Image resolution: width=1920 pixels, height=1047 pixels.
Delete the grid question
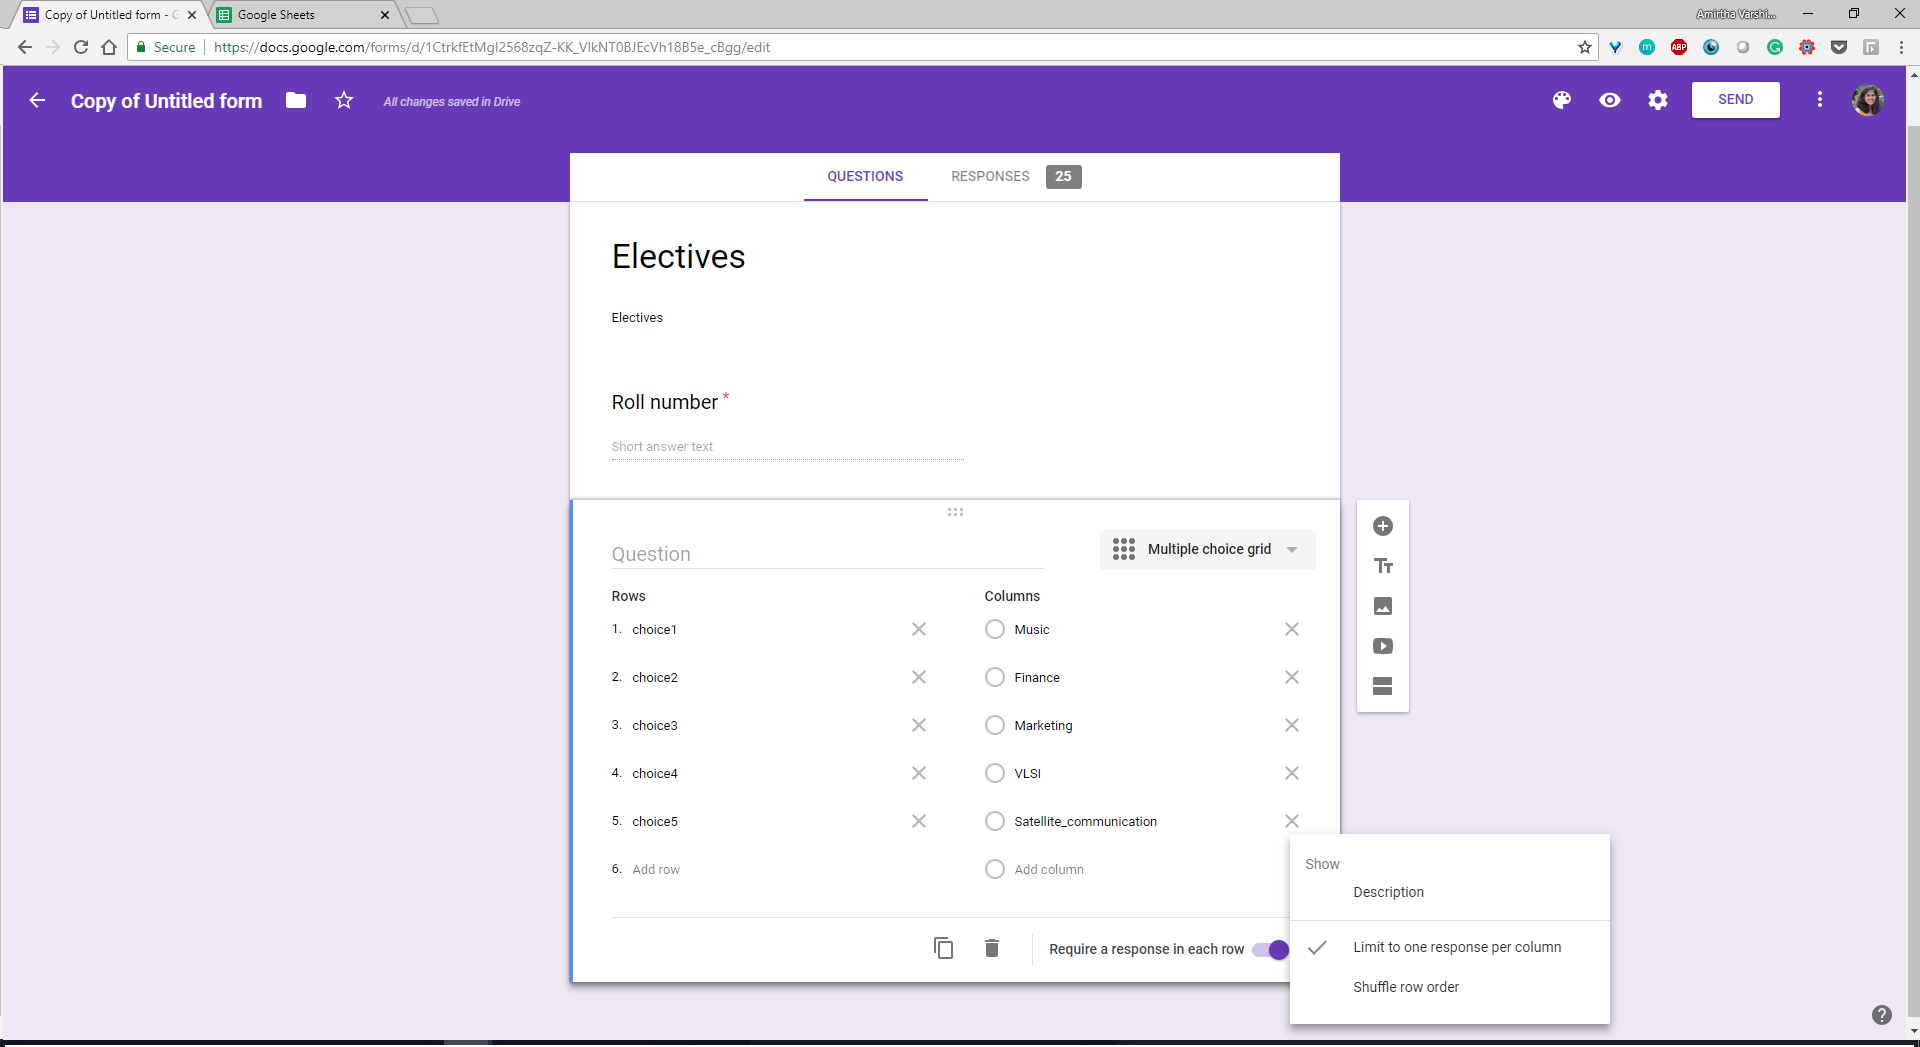tap(992, 948)
